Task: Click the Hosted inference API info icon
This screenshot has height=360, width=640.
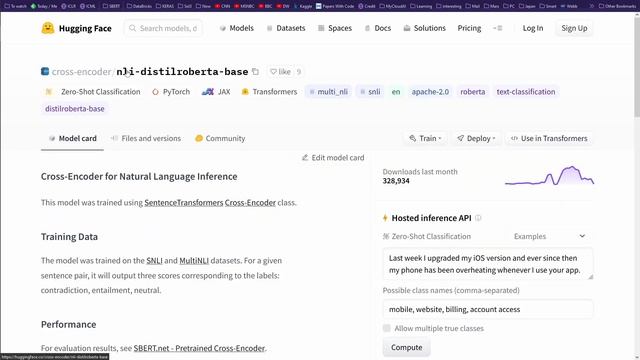Action: click(x=478, y=218)
